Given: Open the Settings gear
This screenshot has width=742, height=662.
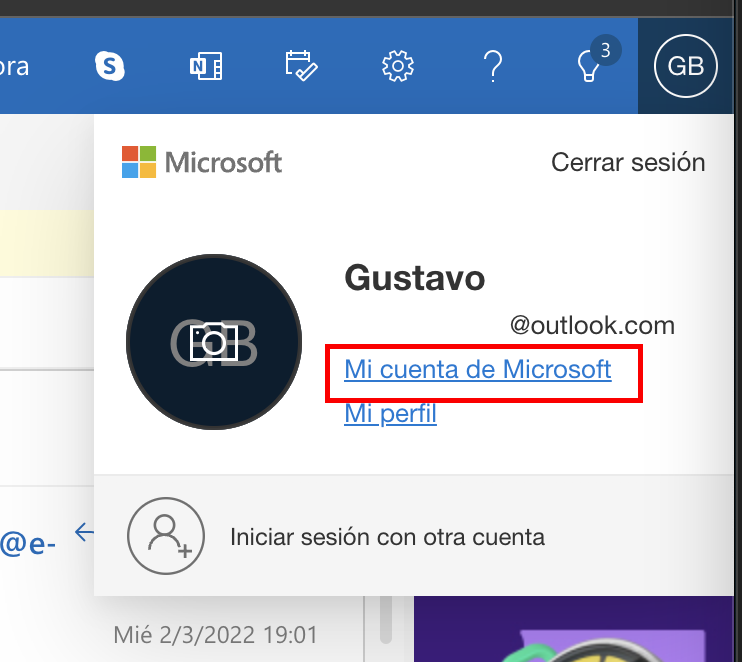Looking at the screenshot, I should 397,66.
